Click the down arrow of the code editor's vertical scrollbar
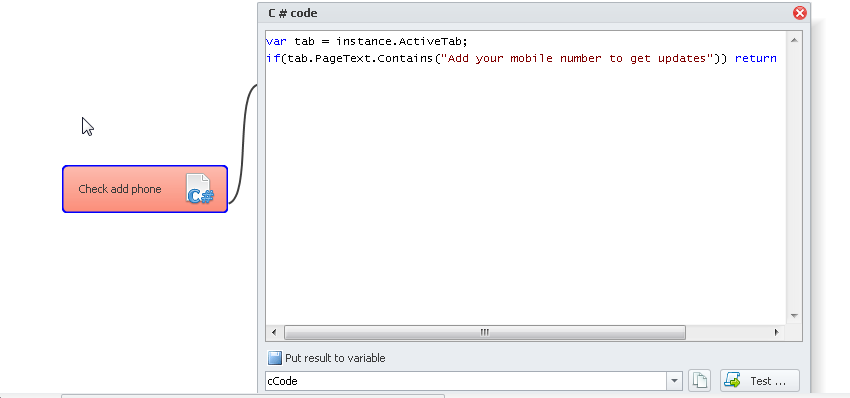Viewport: 850px width, 398px height. coord(794,316)
